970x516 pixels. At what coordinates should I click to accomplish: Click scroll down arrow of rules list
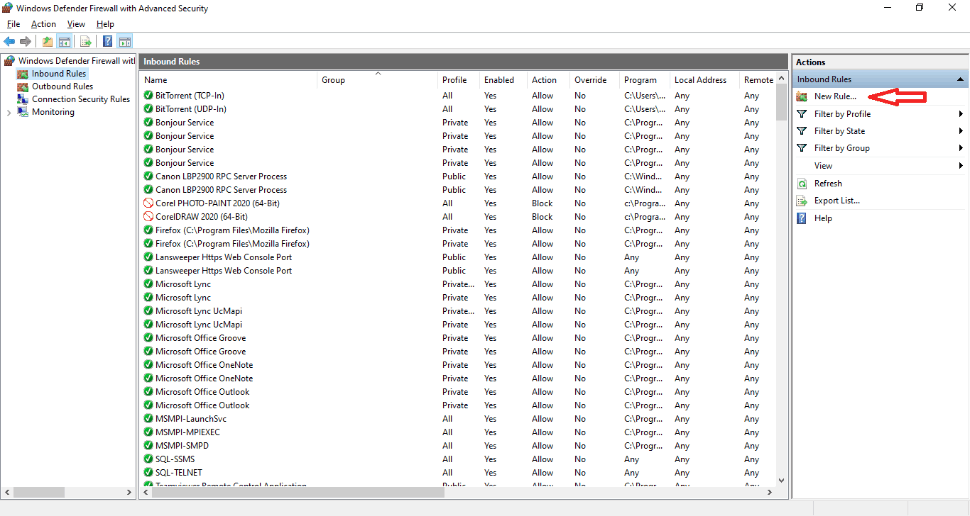pyautogui.click(x=781, y=481)
